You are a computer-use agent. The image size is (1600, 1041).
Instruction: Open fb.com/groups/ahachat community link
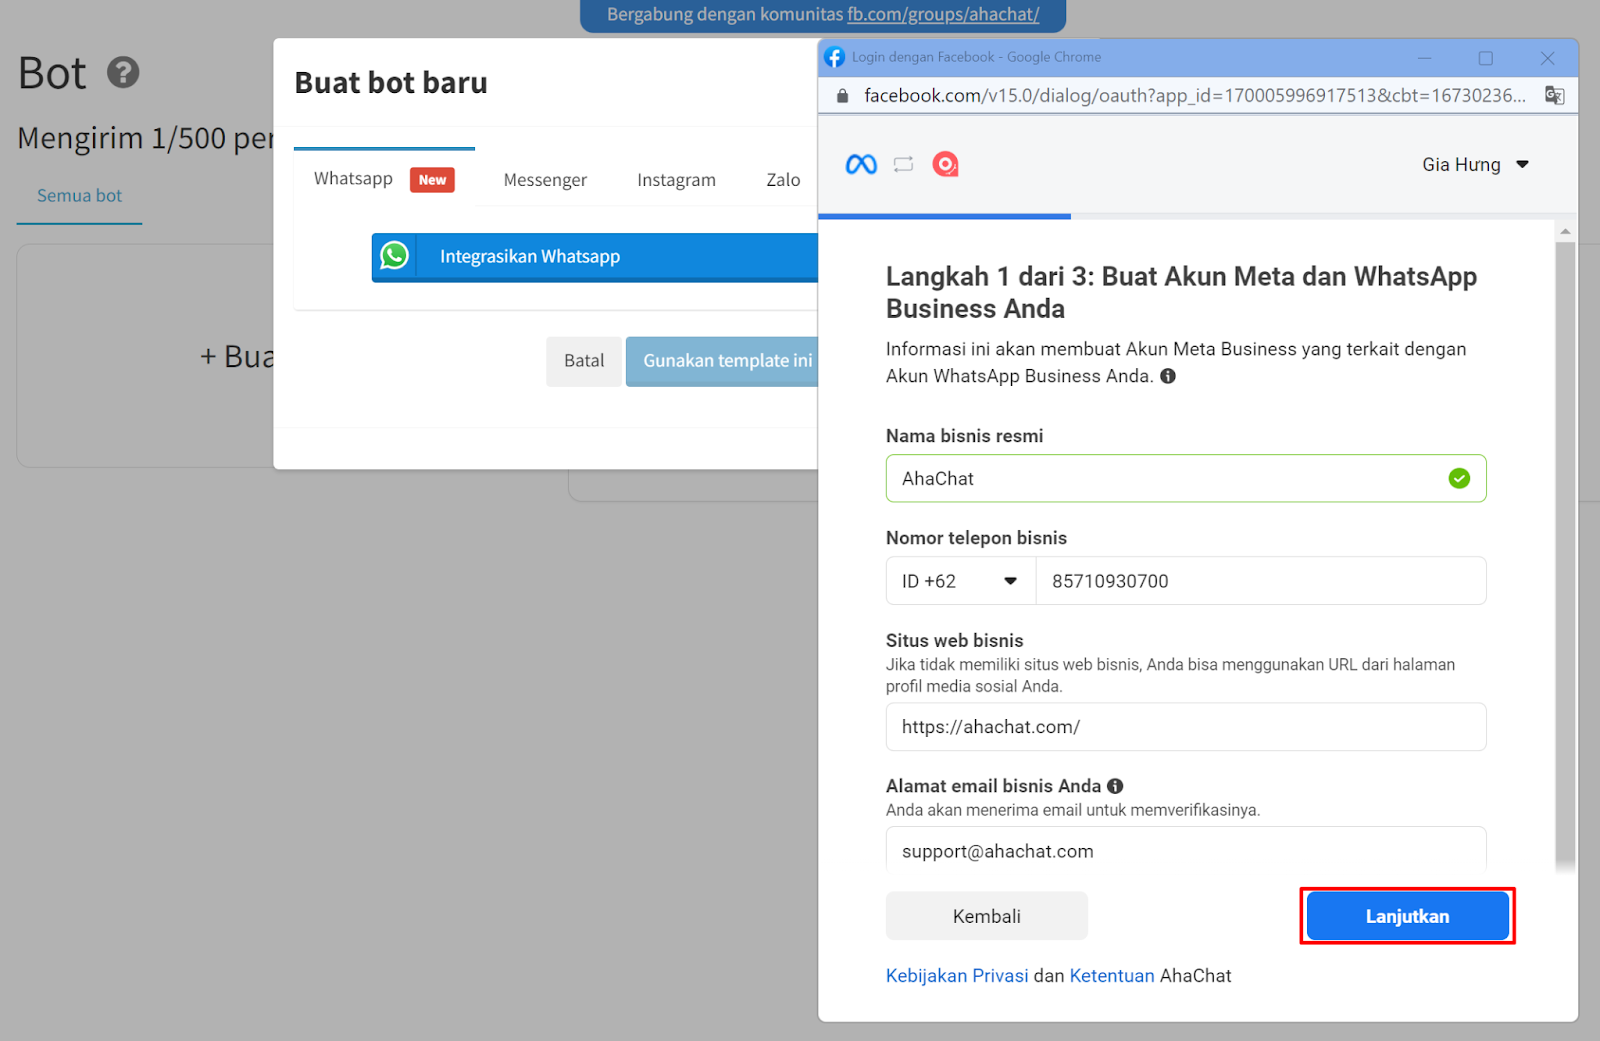(943, 14)
